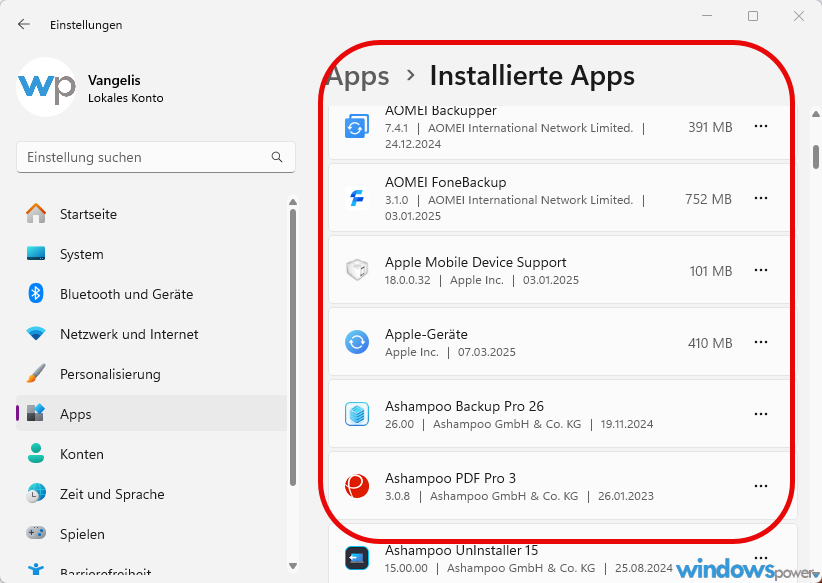Click the '752 MB' size value

708,199
